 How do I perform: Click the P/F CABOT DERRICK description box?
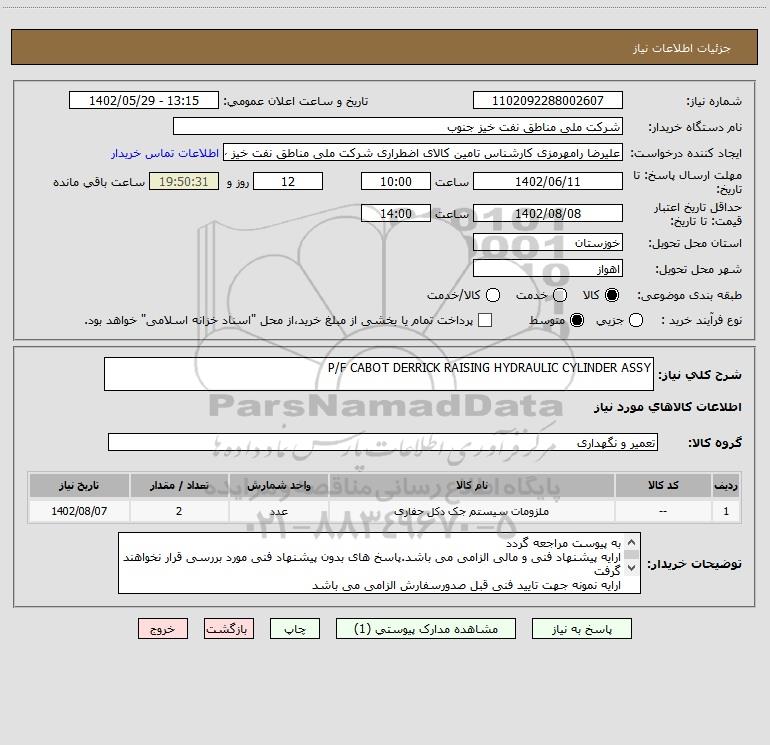(379, 374)
